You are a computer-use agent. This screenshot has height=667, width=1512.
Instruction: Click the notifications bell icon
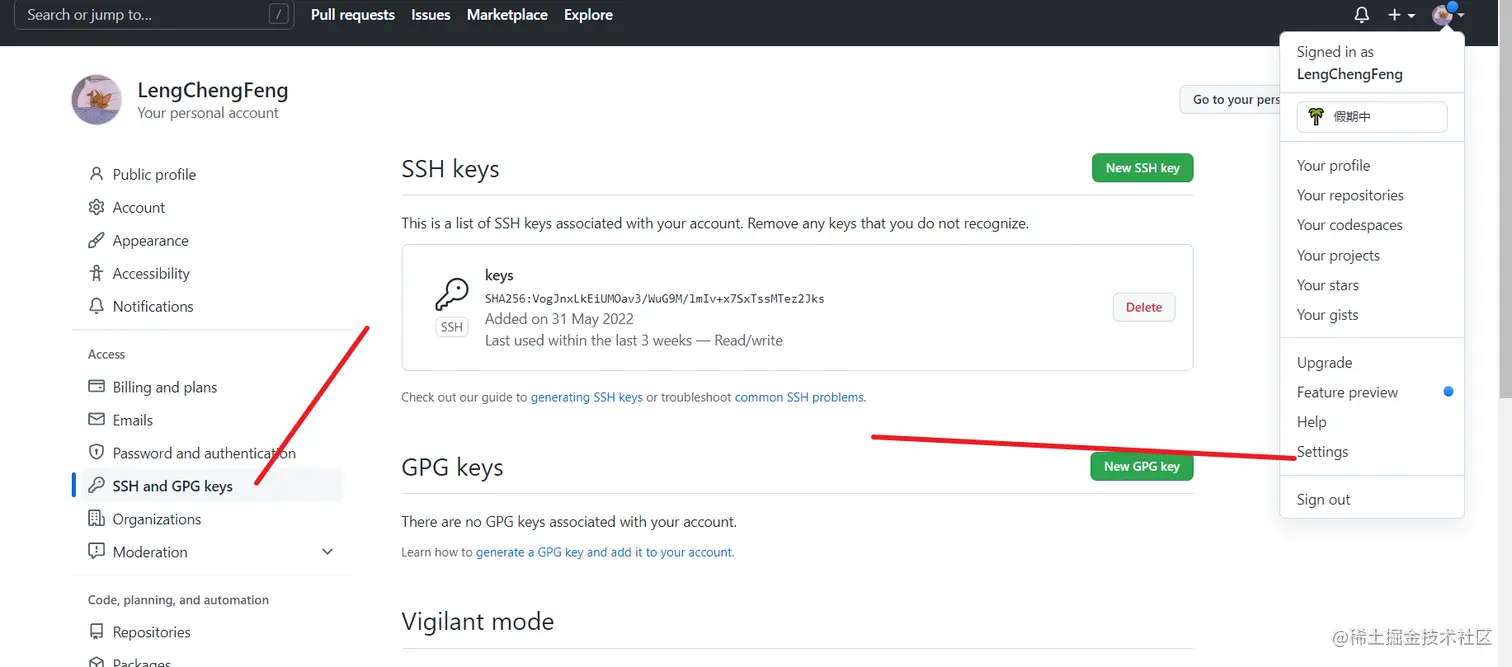(x=1361, y=15)
